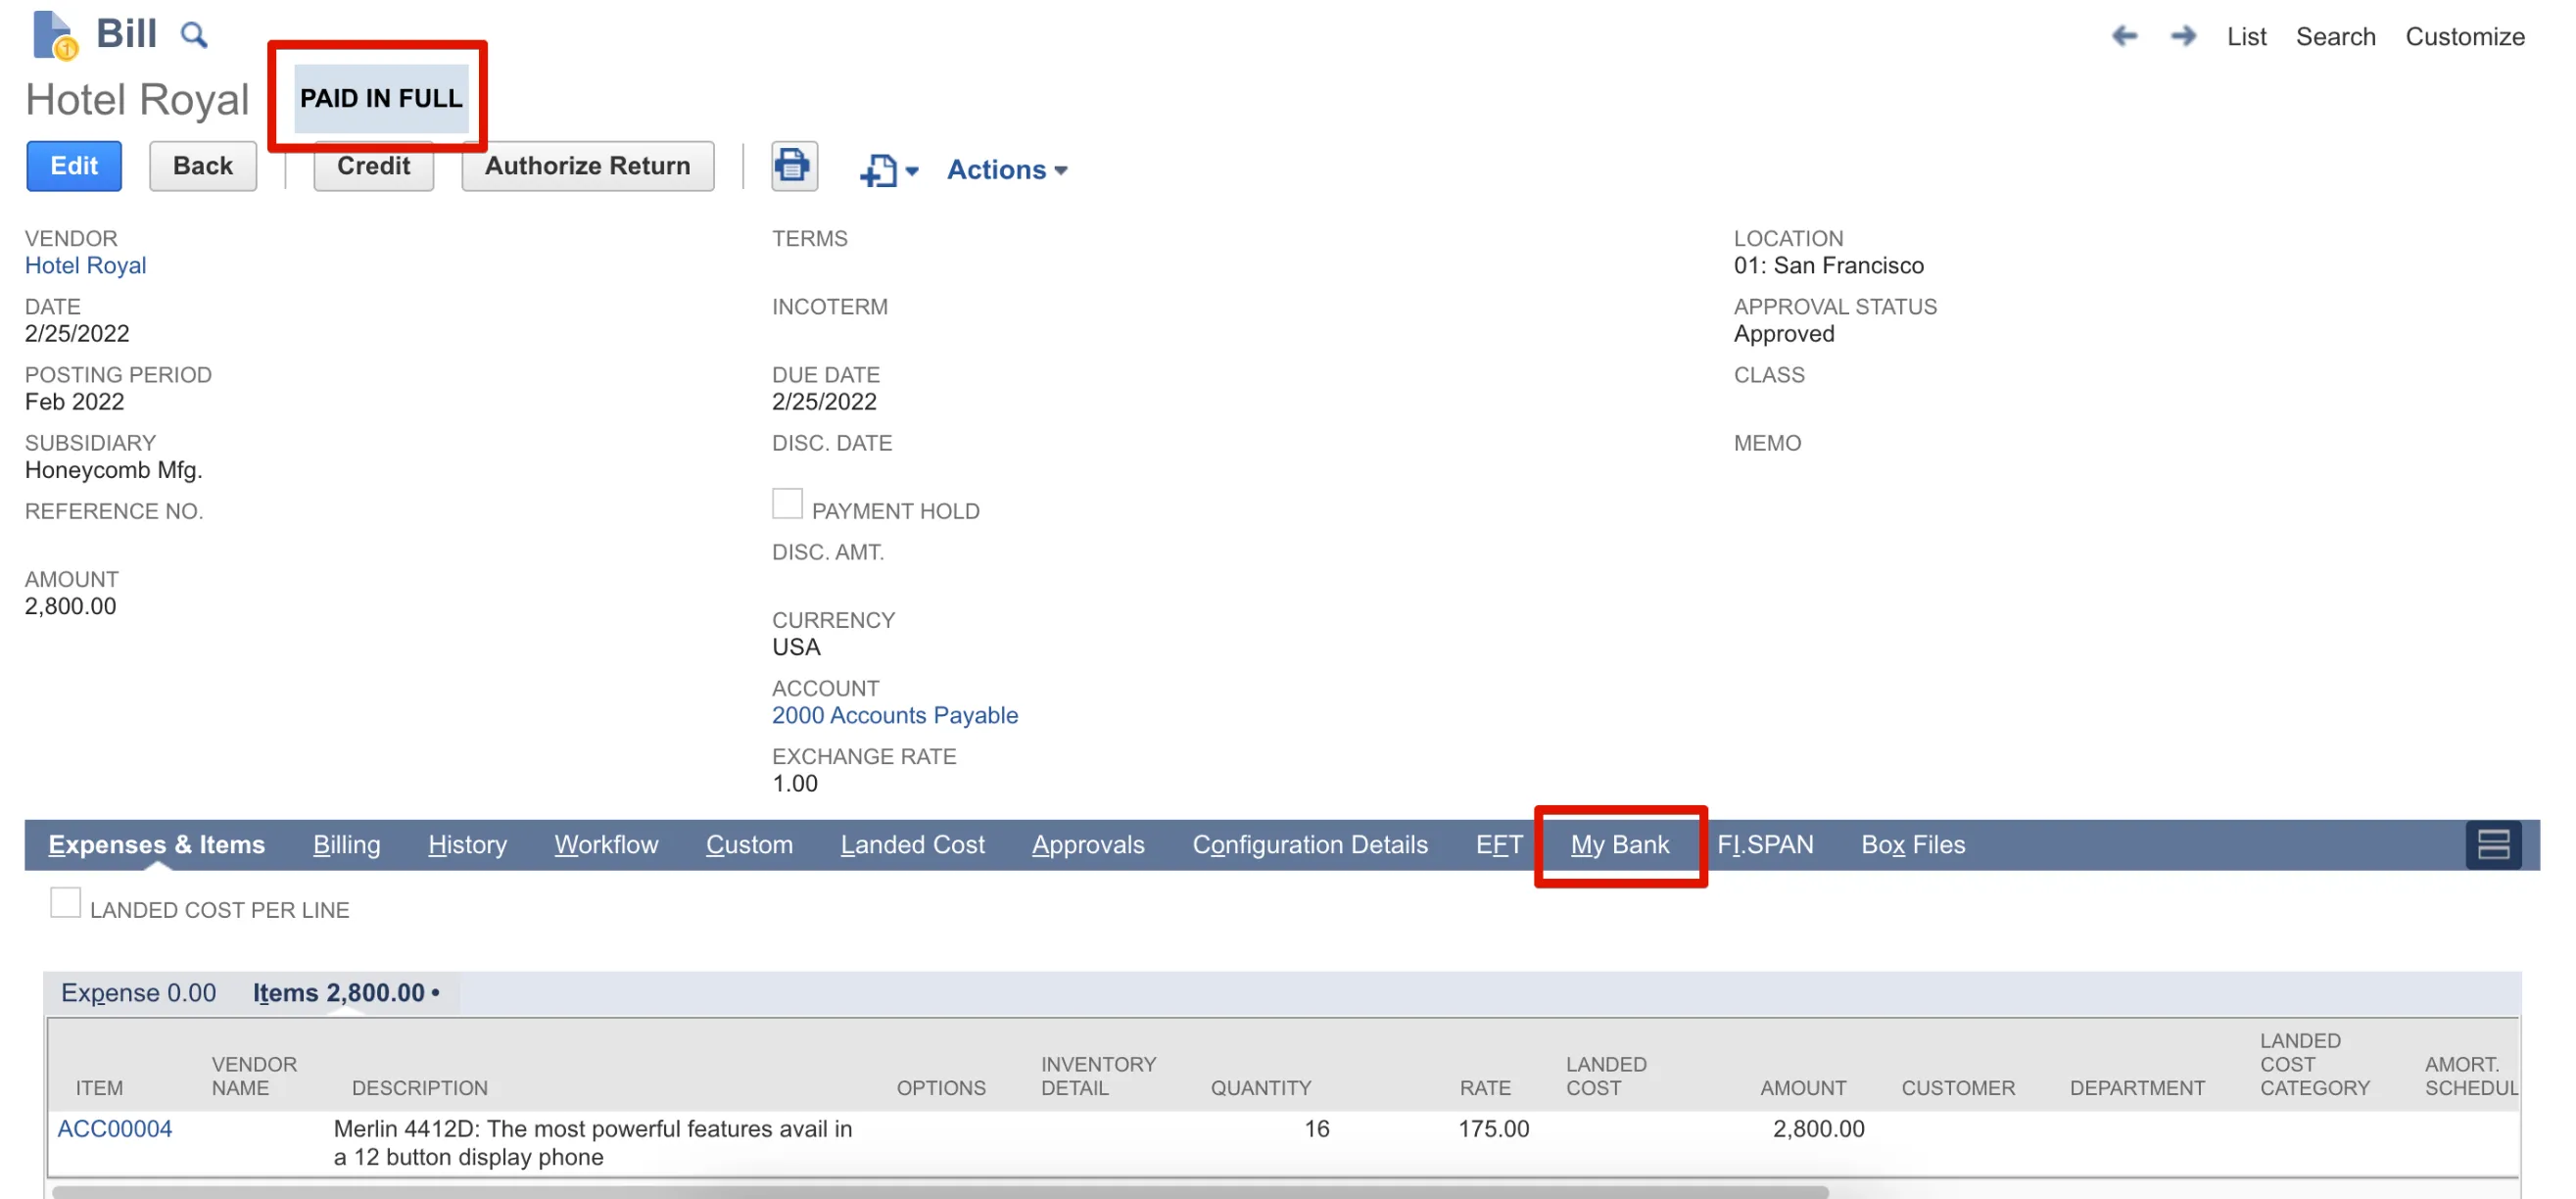Open the Bill quick search magnifier
The height and width of the screenshot is (1199, 2576).
[193, 36]
